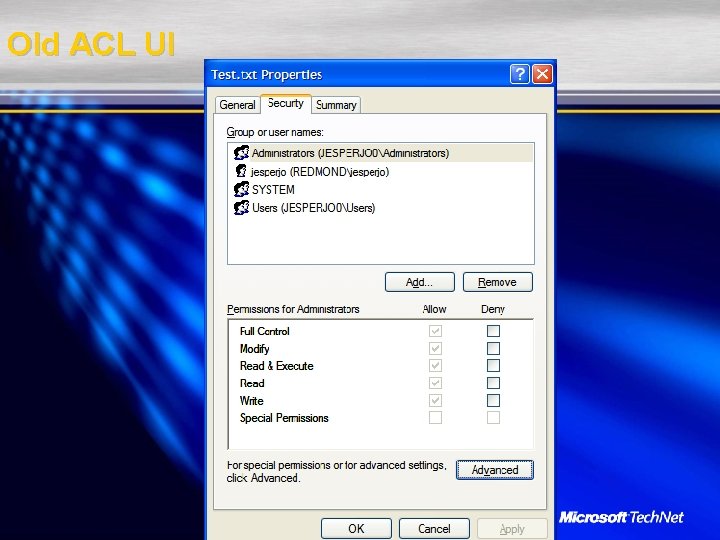Confirm with the OK button
720x540 pixels.
[x=356, y=529]
